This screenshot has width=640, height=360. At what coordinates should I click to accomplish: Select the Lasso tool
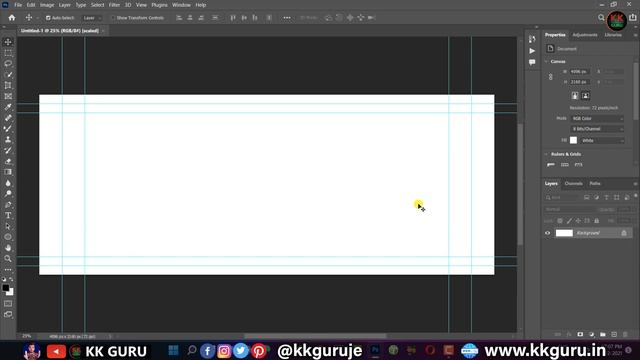(8, 64)
